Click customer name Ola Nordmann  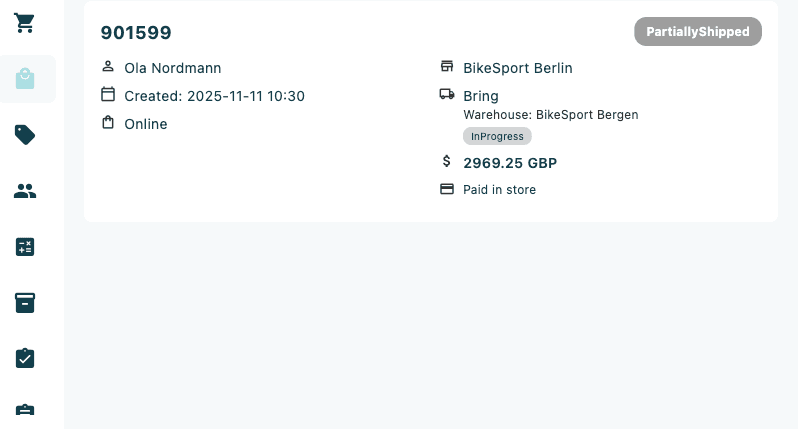click(x=173, y=68)
